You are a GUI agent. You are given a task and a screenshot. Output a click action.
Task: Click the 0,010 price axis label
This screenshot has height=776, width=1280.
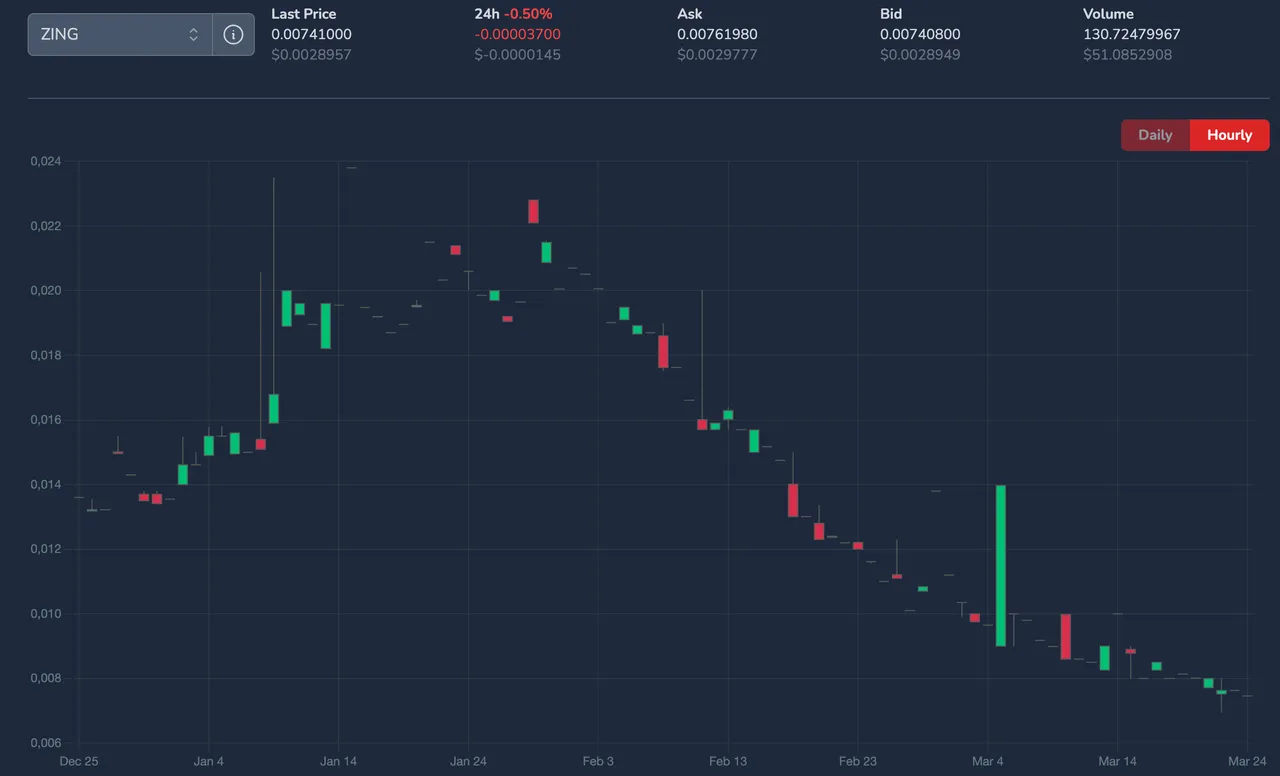46,614
